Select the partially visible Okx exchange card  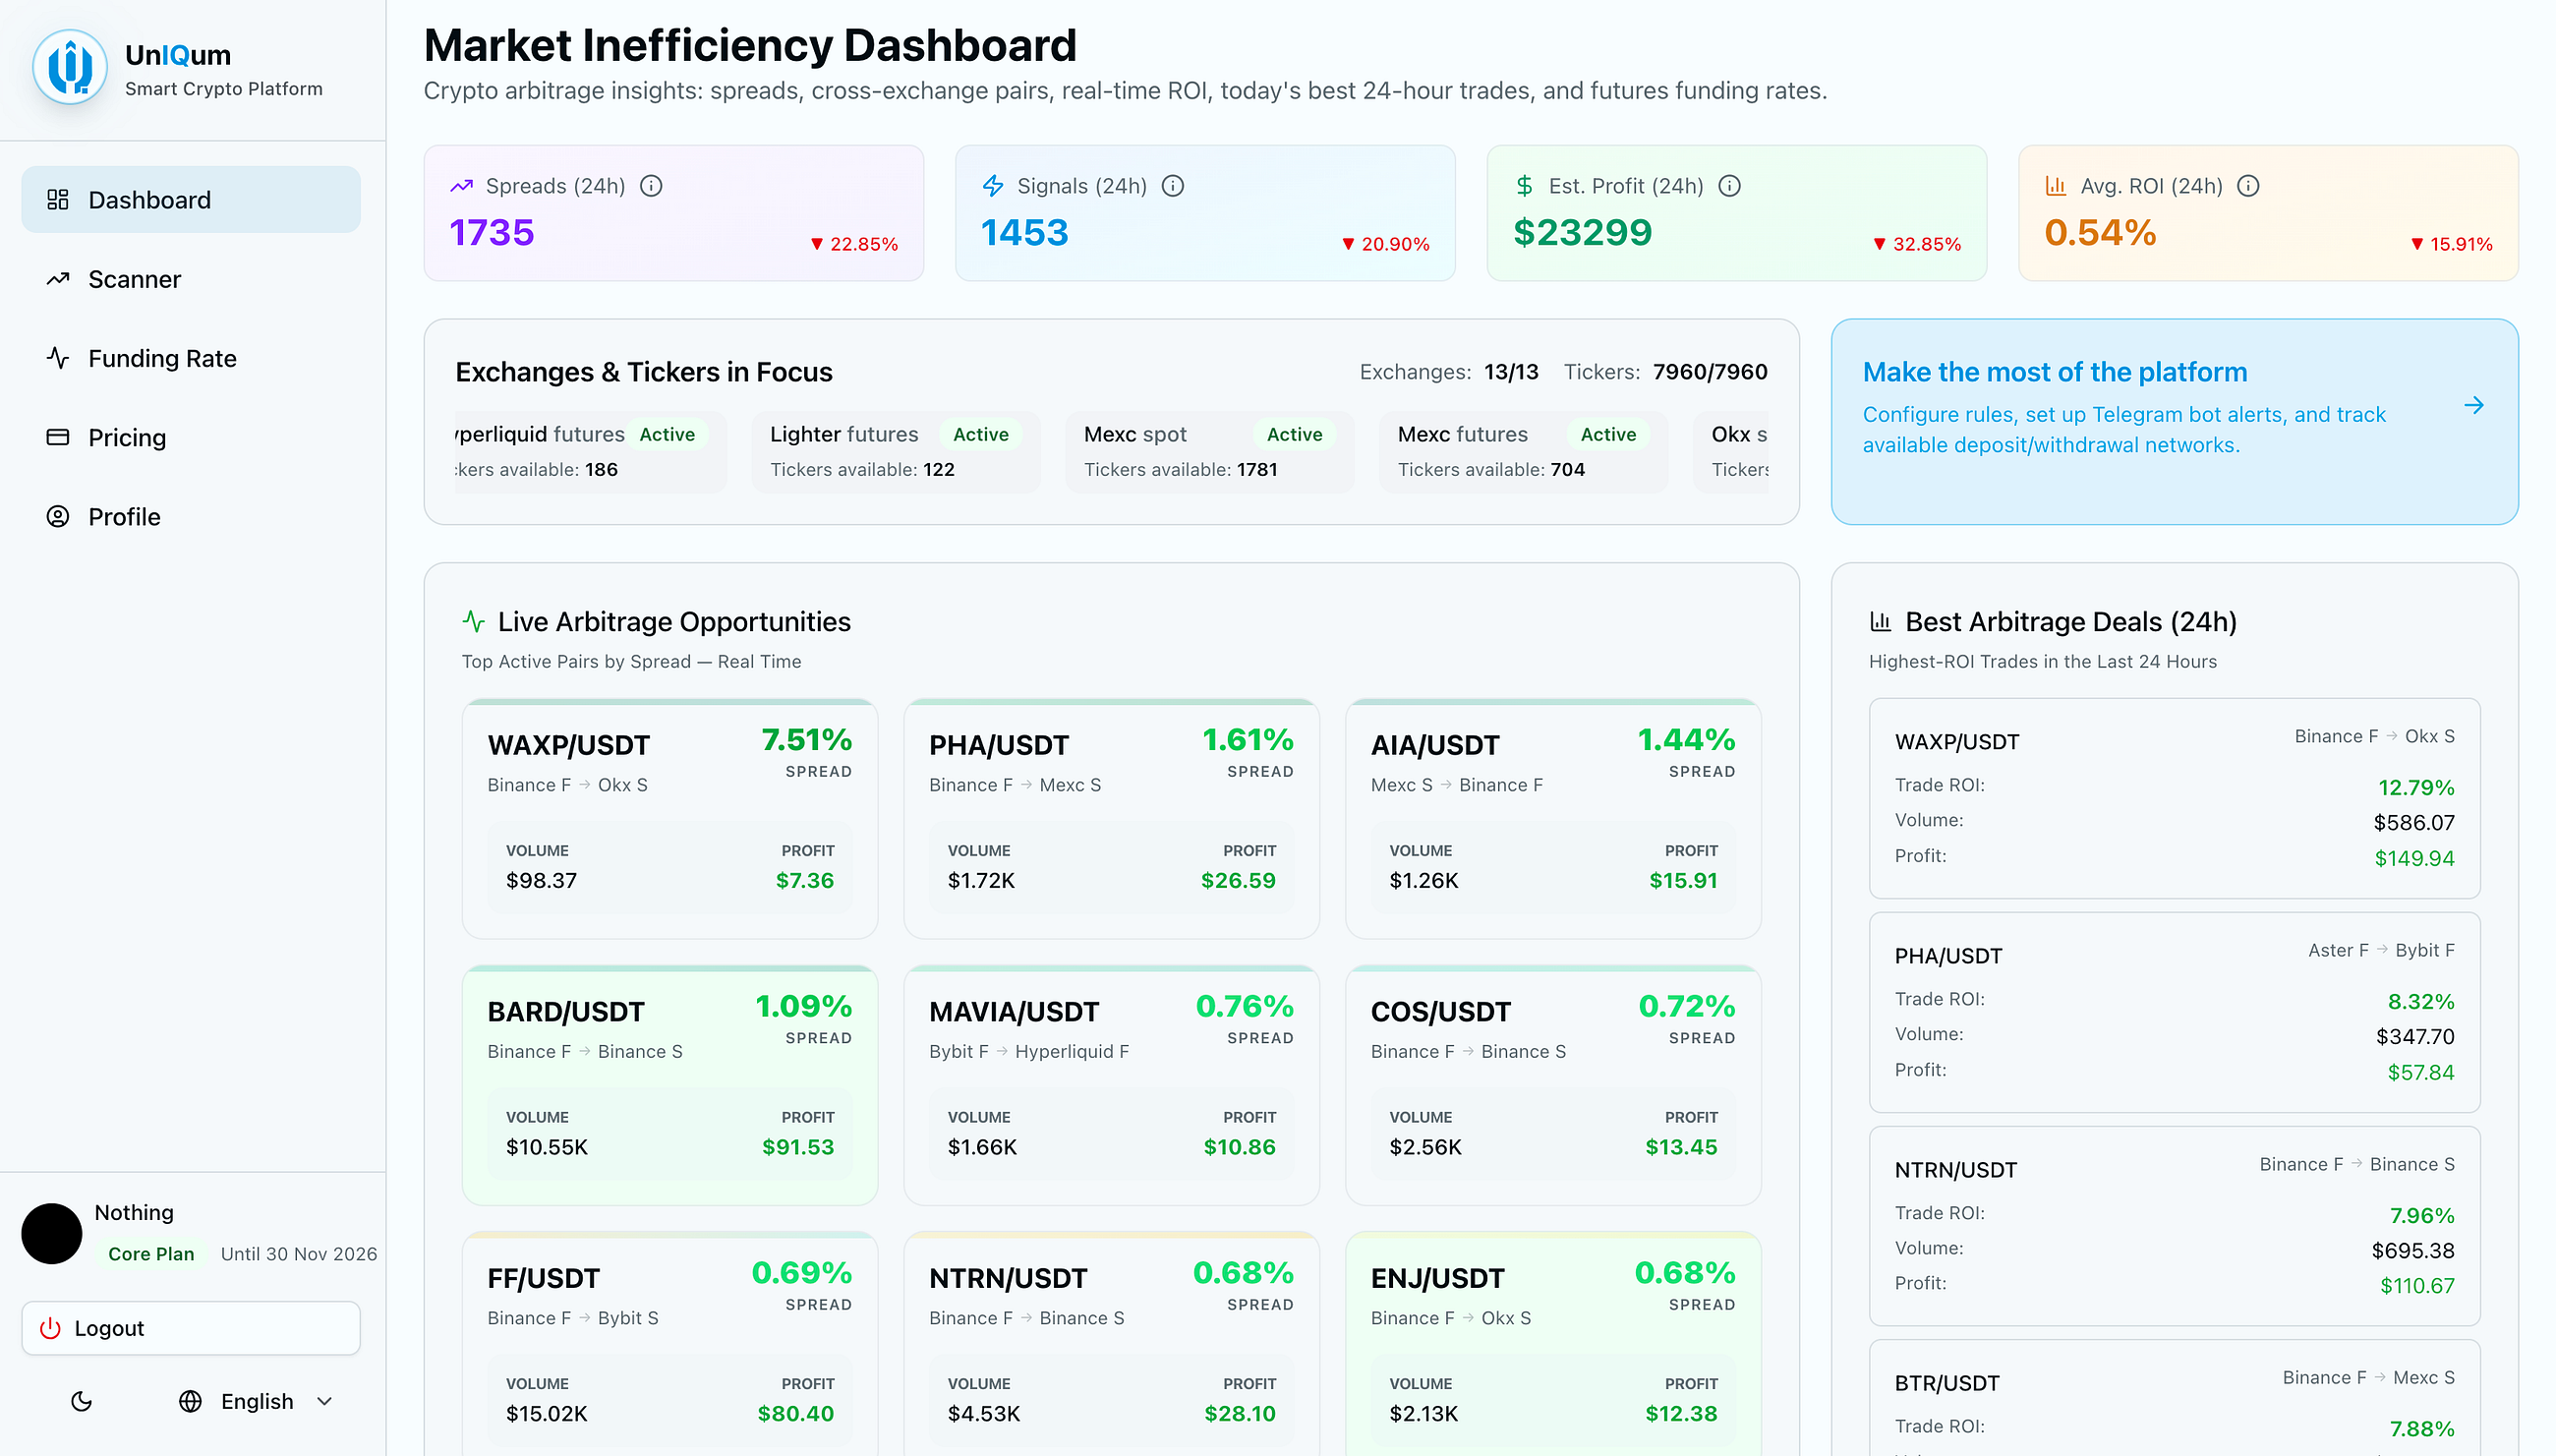click(x=1731, y=452)
